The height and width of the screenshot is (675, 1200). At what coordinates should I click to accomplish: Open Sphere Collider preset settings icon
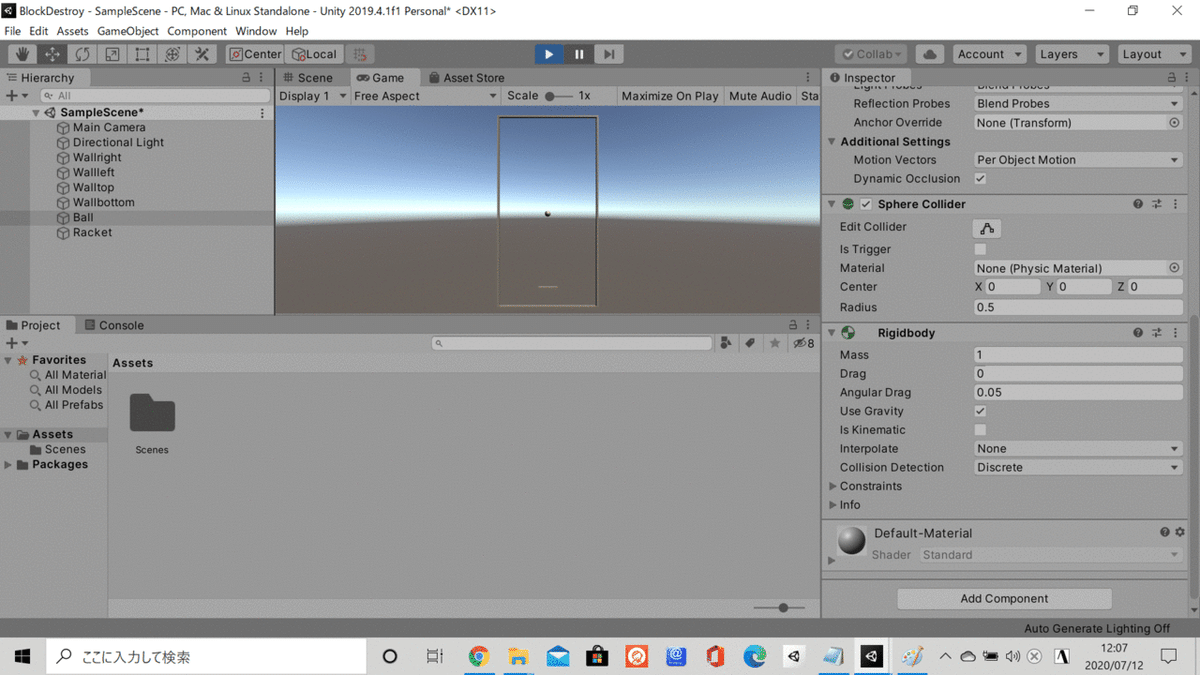1157,204
